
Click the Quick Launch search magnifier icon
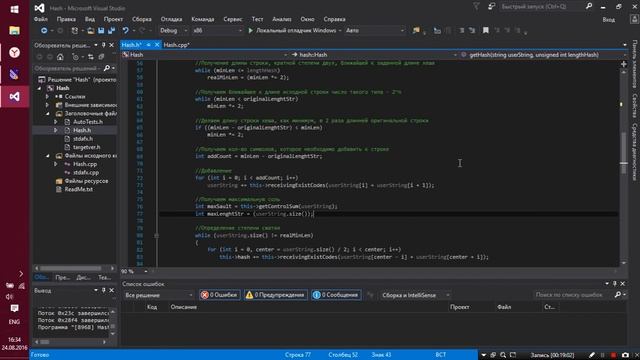[x=589, y=7]
